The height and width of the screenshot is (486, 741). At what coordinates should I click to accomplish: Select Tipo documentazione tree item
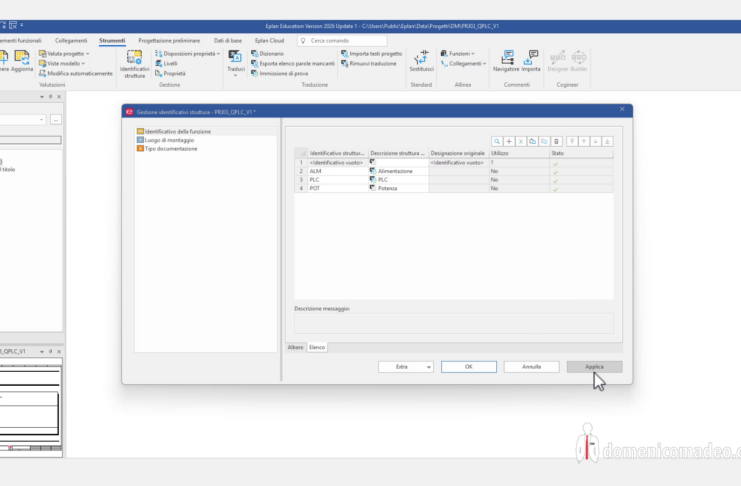click(170, 148)
